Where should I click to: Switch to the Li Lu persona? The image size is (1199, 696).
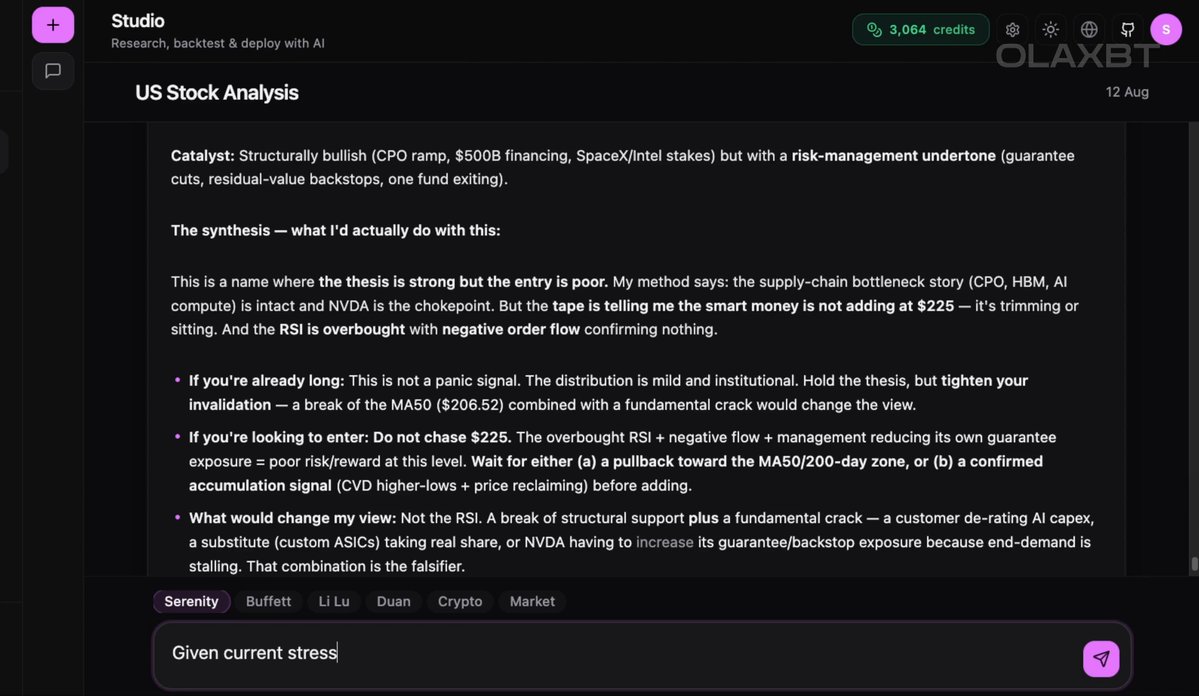point(334,601)
